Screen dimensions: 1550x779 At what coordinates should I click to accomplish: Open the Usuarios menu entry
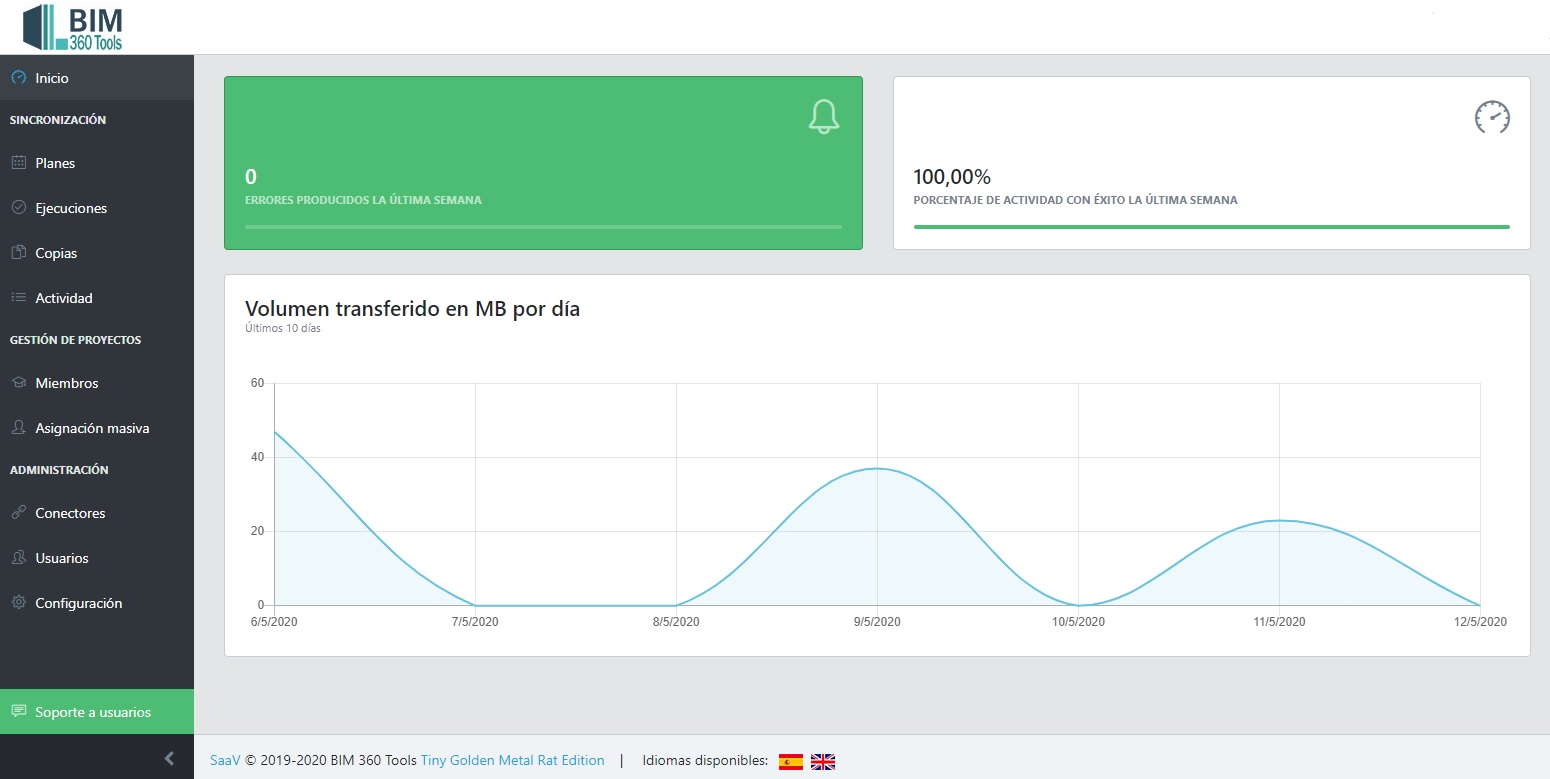[62, 558]
